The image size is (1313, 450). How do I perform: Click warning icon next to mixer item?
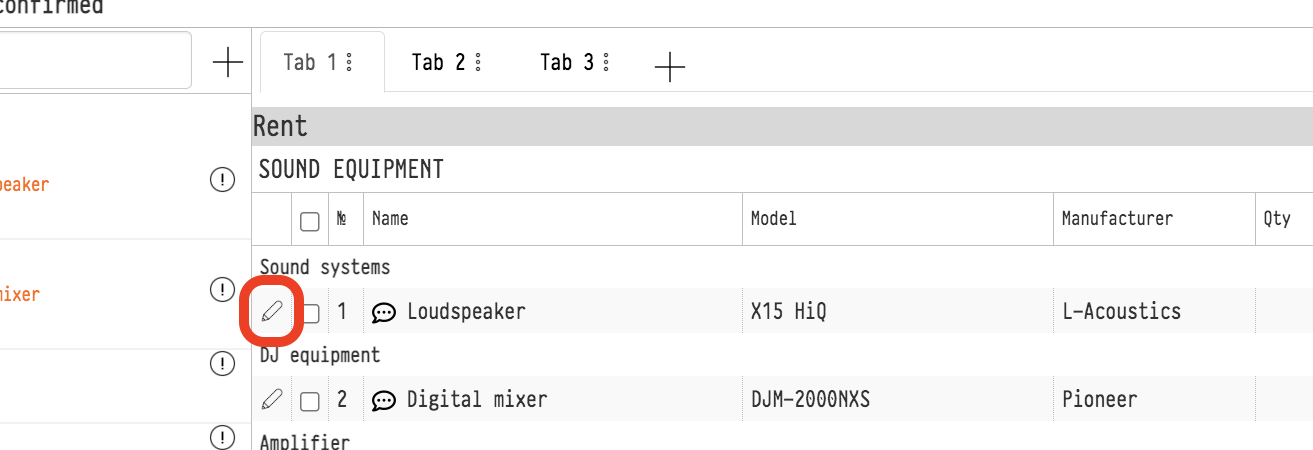[221, 290]
